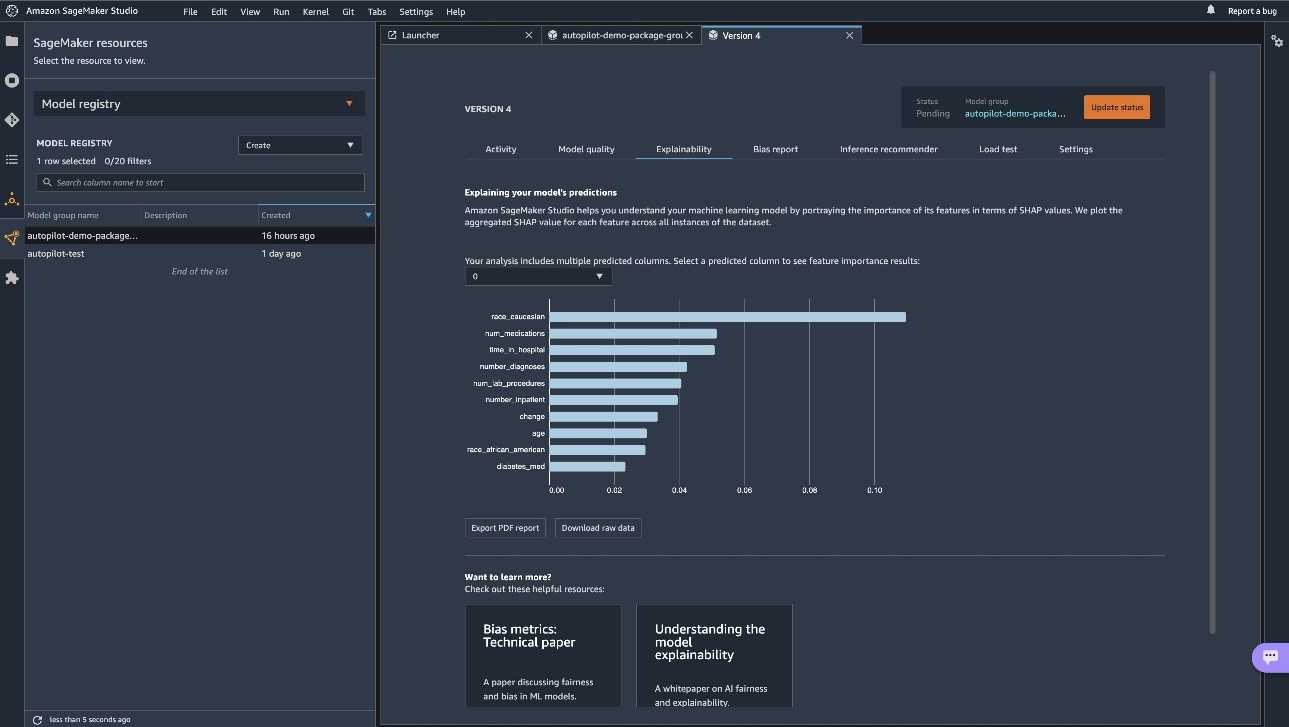This screenshot has height=727, width=1289.
Task: Open the Kernel menu
Action: click(315, 12)
